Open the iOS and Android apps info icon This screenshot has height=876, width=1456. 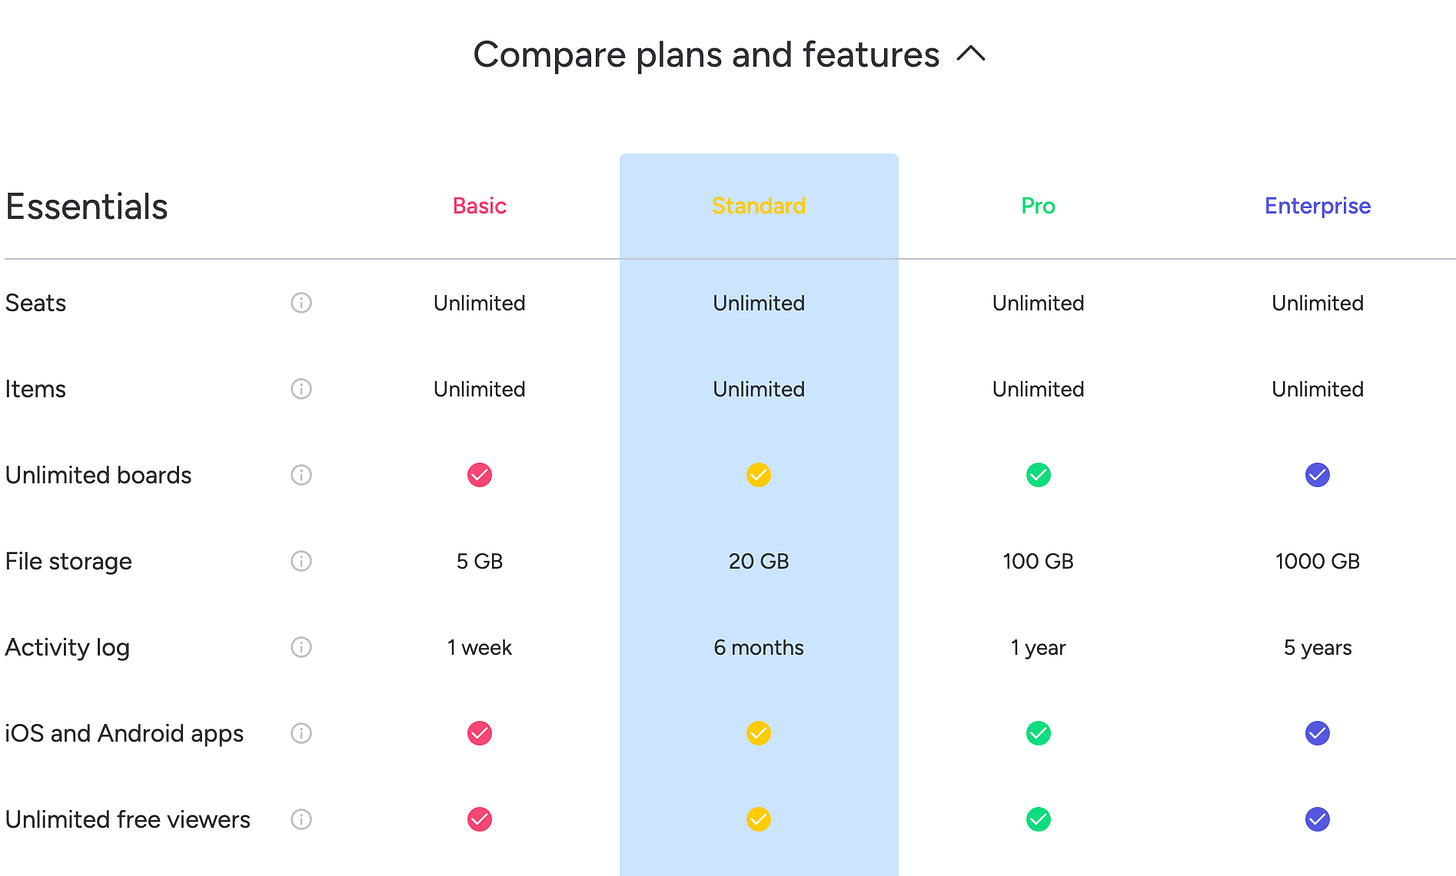tap(301, 733)
